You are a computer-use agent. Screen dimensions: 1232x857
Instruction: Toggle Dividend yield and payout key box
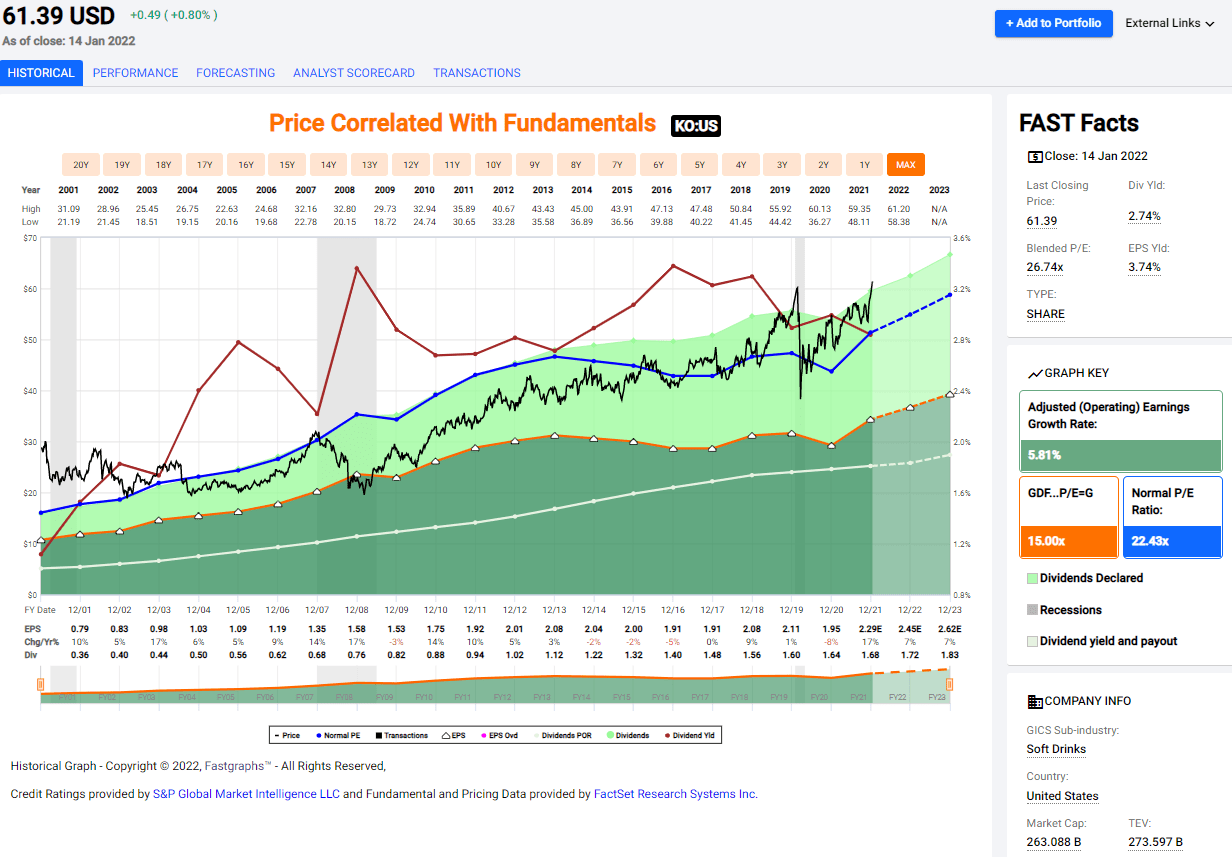tap(1032, 642)
